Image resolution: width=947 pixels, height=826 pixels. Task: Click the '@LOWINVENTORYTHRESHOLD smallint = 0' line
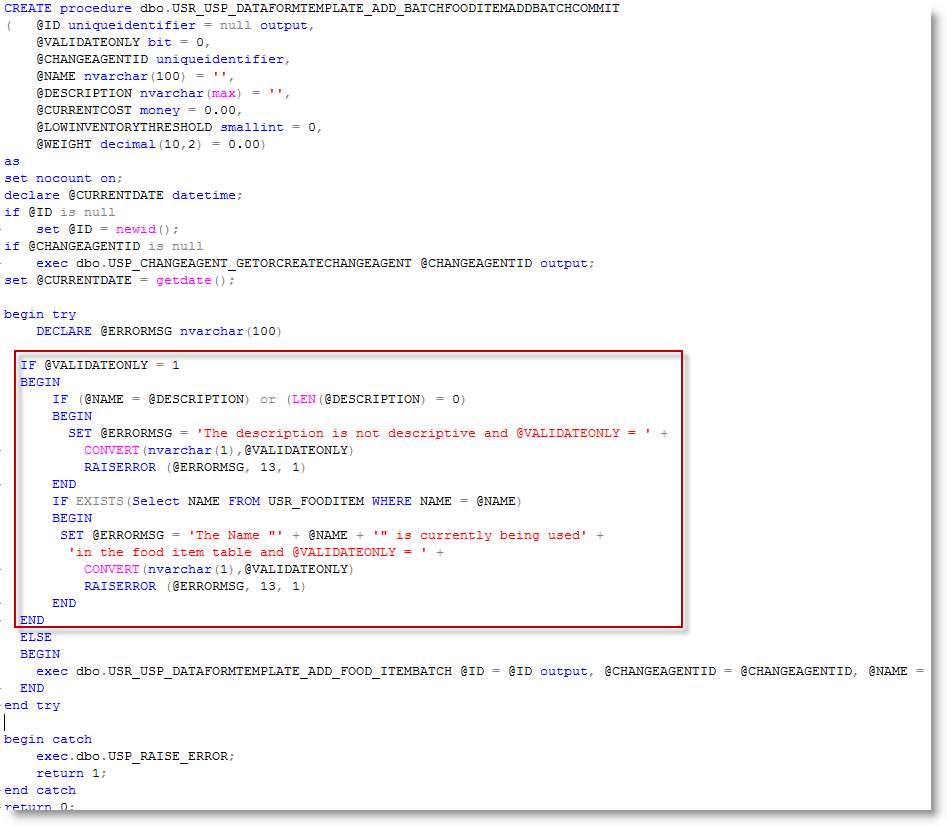[179, 127]
